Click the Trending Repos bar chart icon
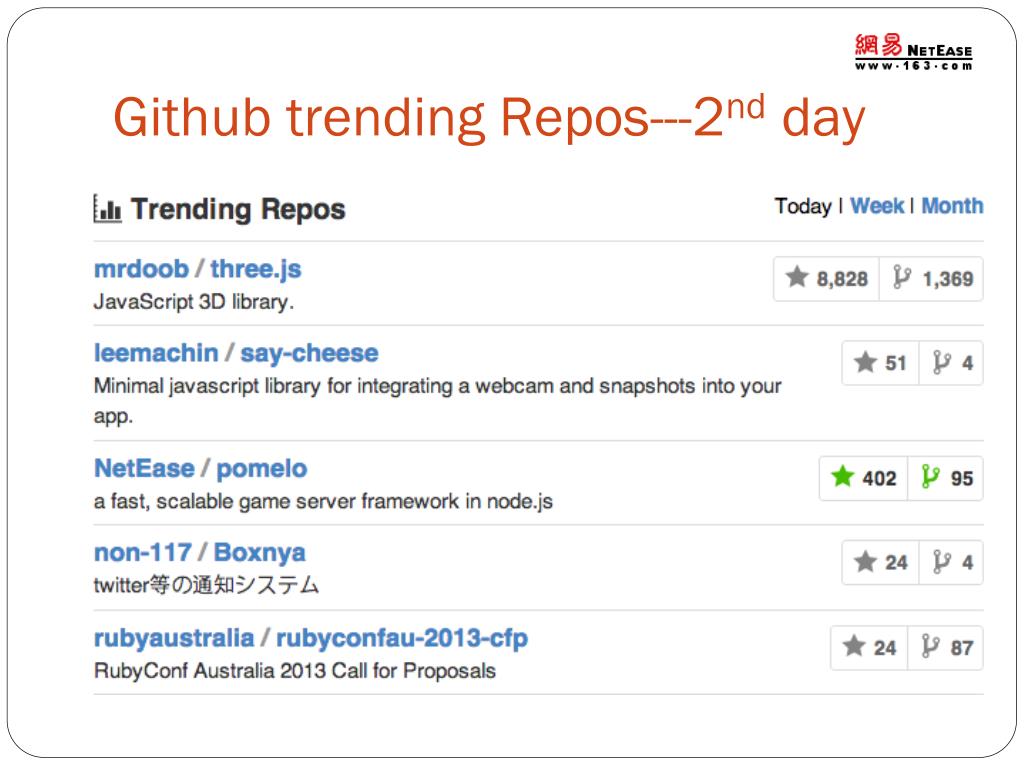Viewport: 1024px width, 768px height. tap(107, 209)
